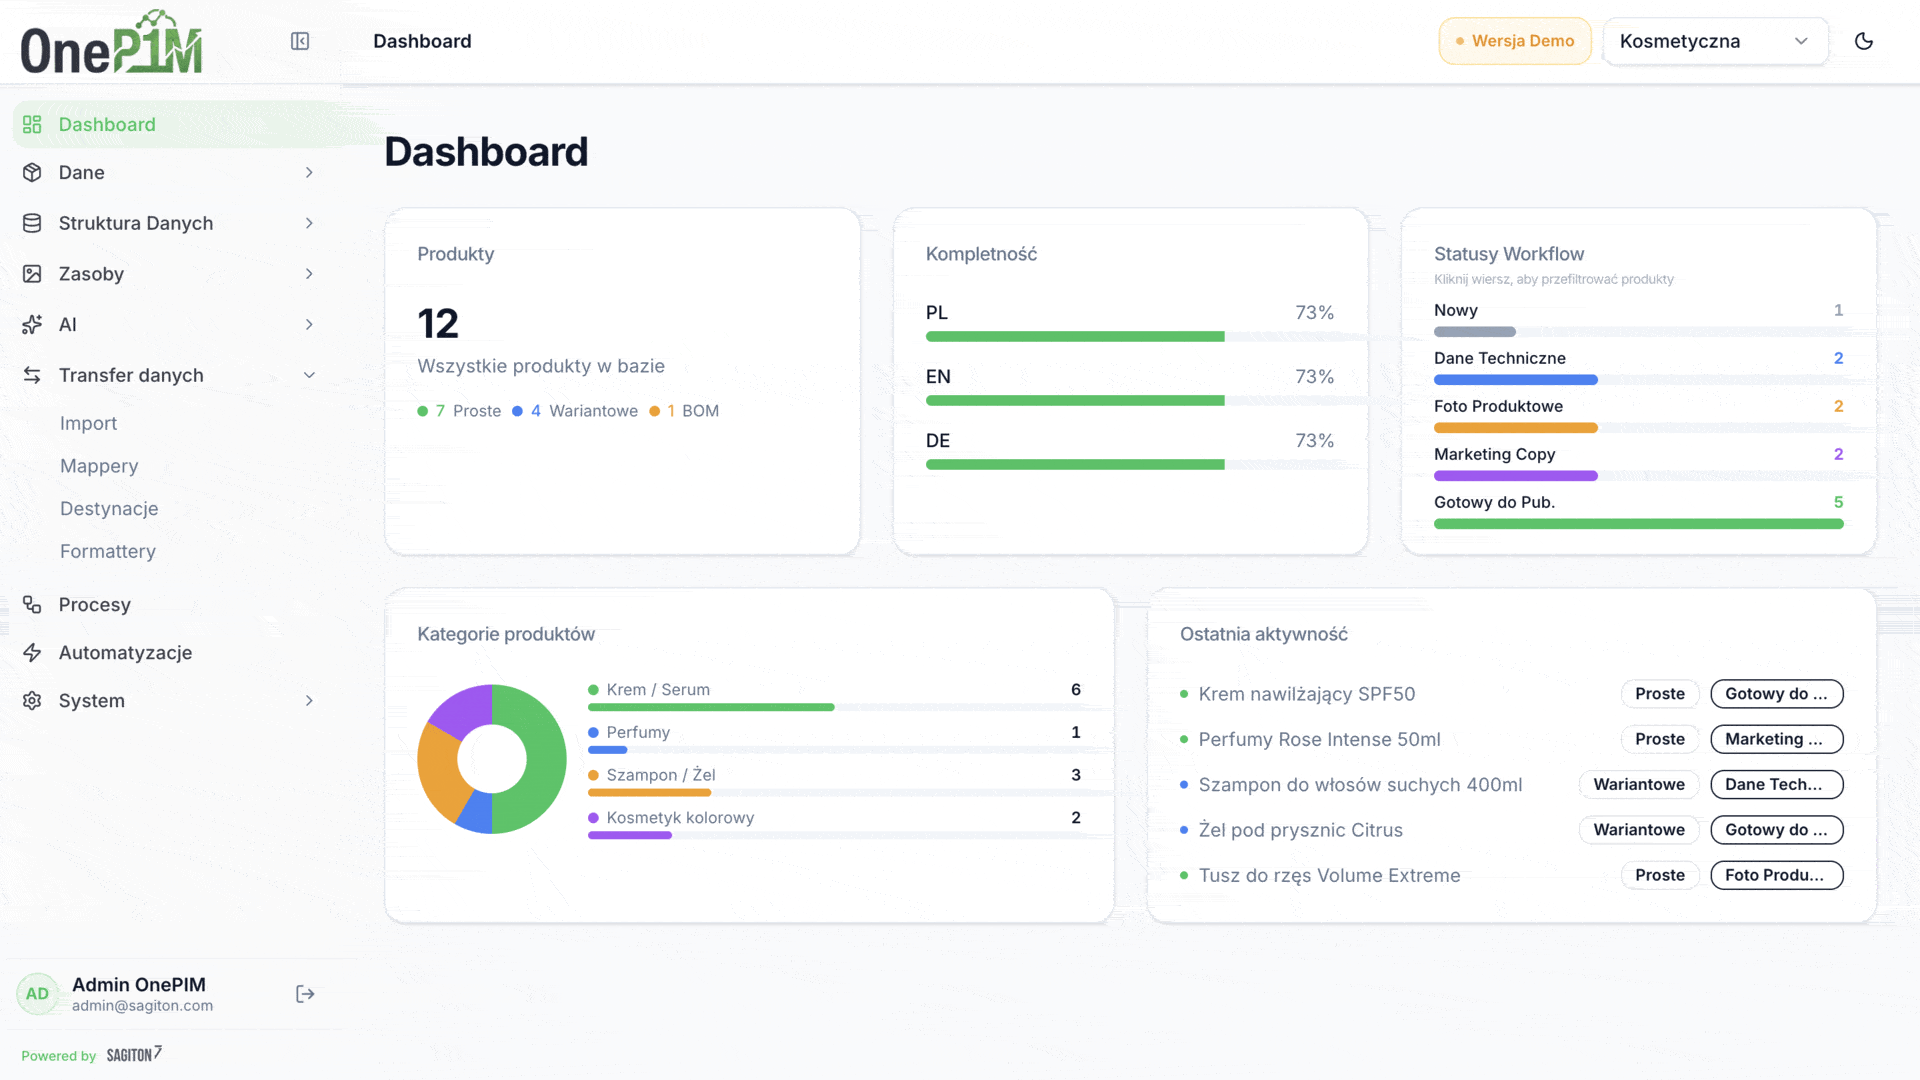Click the Kosmetyk kolorowy category row
The width and height of the screenshot is (1920, 1080).
[835, 826]
